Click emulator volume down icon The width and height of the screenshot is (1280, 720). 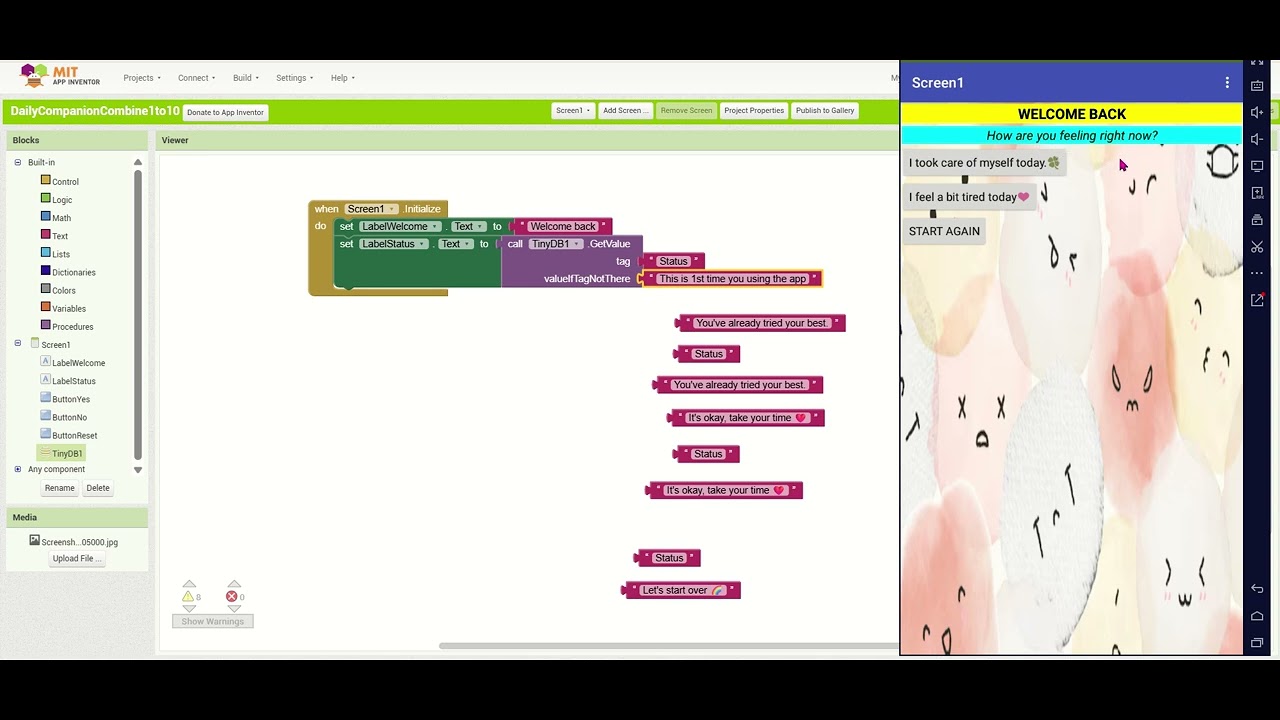coord(1257,139)
